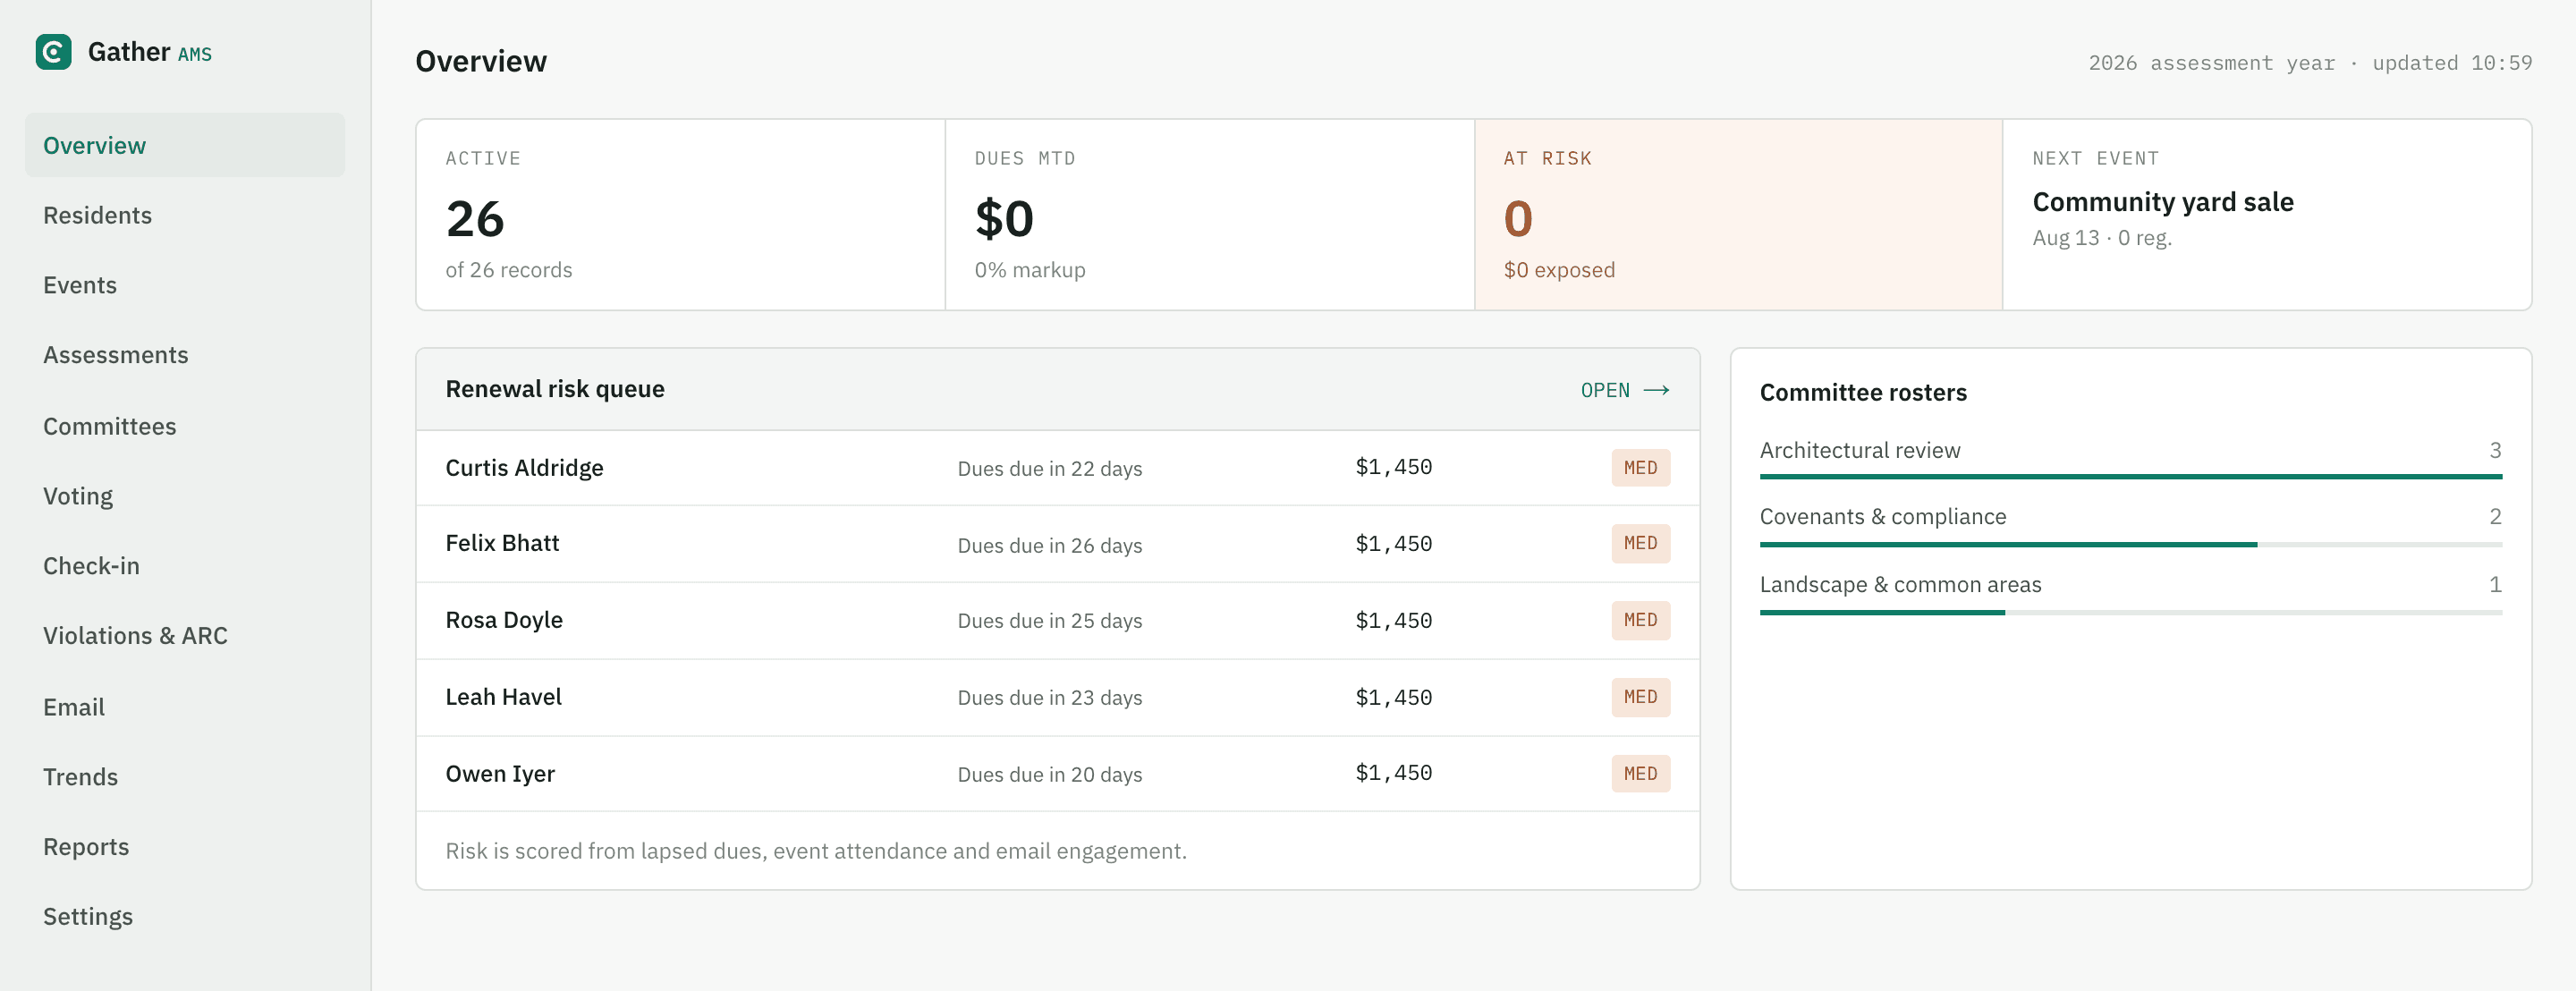Click the Covenants & compliance progress bar

tap(2131, 545)
